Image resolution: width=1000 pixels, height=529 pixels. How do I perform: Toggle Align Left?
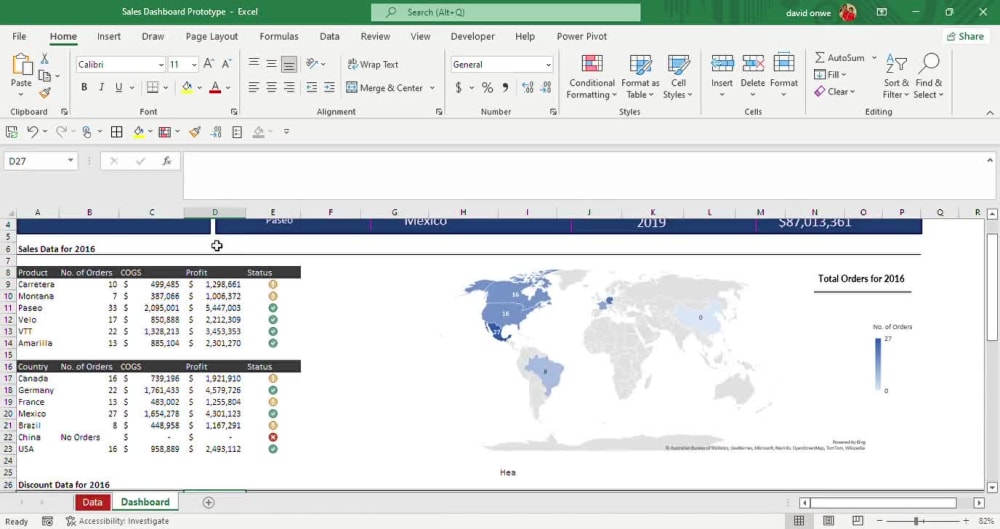click(x=254, y=87)
